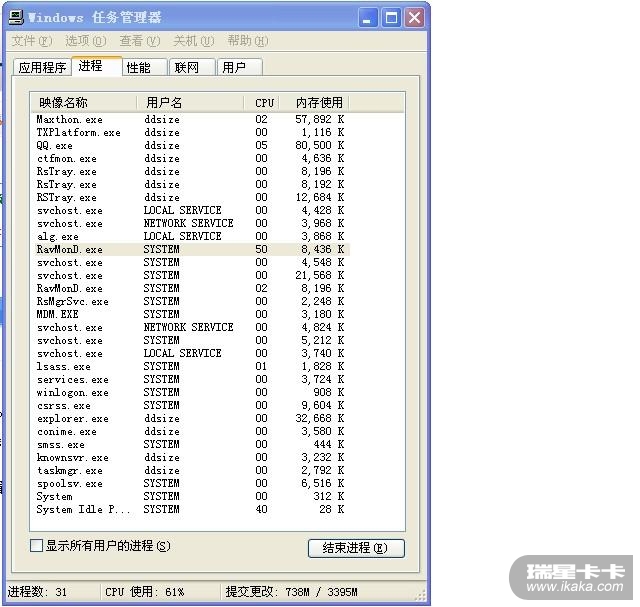The width and height of the screenshot is (640, 607).
Task: Select the QQ.exe process row
Action: coord(193,145)
